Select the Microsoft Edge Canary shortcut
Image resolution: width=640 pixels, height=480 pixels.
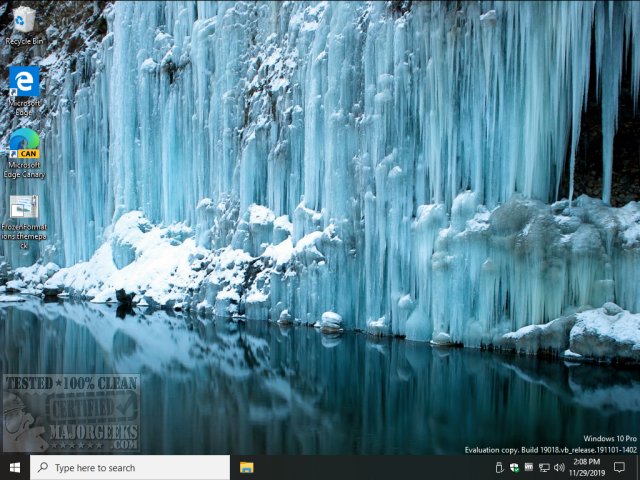[24, 143]
